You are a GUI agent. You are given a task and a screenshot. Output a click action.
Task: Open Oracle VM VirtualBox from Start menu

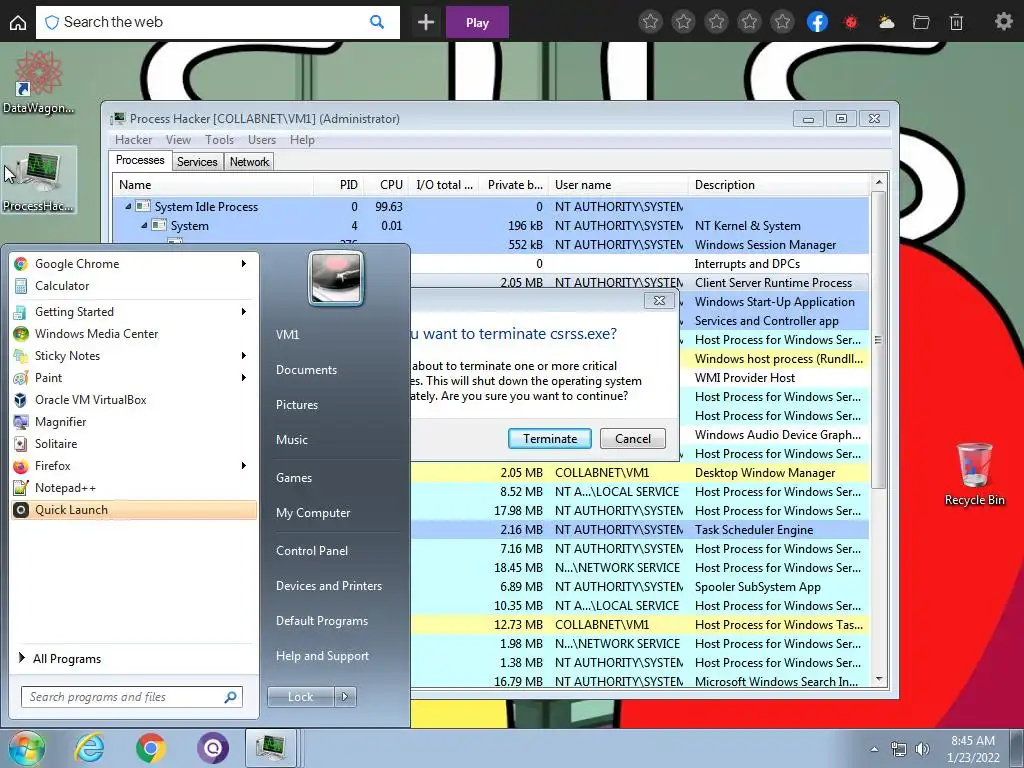click(134, 400)
